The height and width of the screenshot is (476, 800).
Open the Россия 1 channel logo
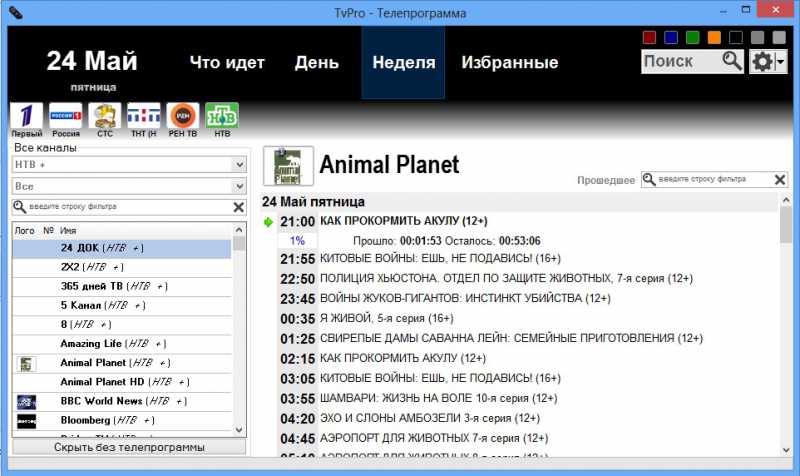[65, 115]
